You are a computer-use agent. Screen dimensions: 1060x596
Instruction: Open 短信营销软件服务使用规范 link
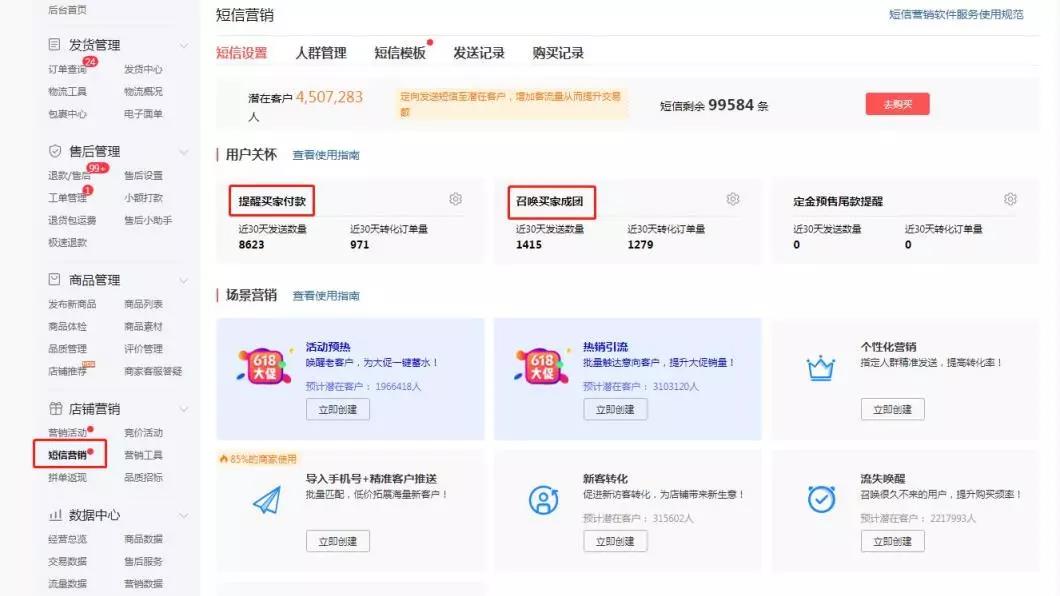tap(956, 14)
